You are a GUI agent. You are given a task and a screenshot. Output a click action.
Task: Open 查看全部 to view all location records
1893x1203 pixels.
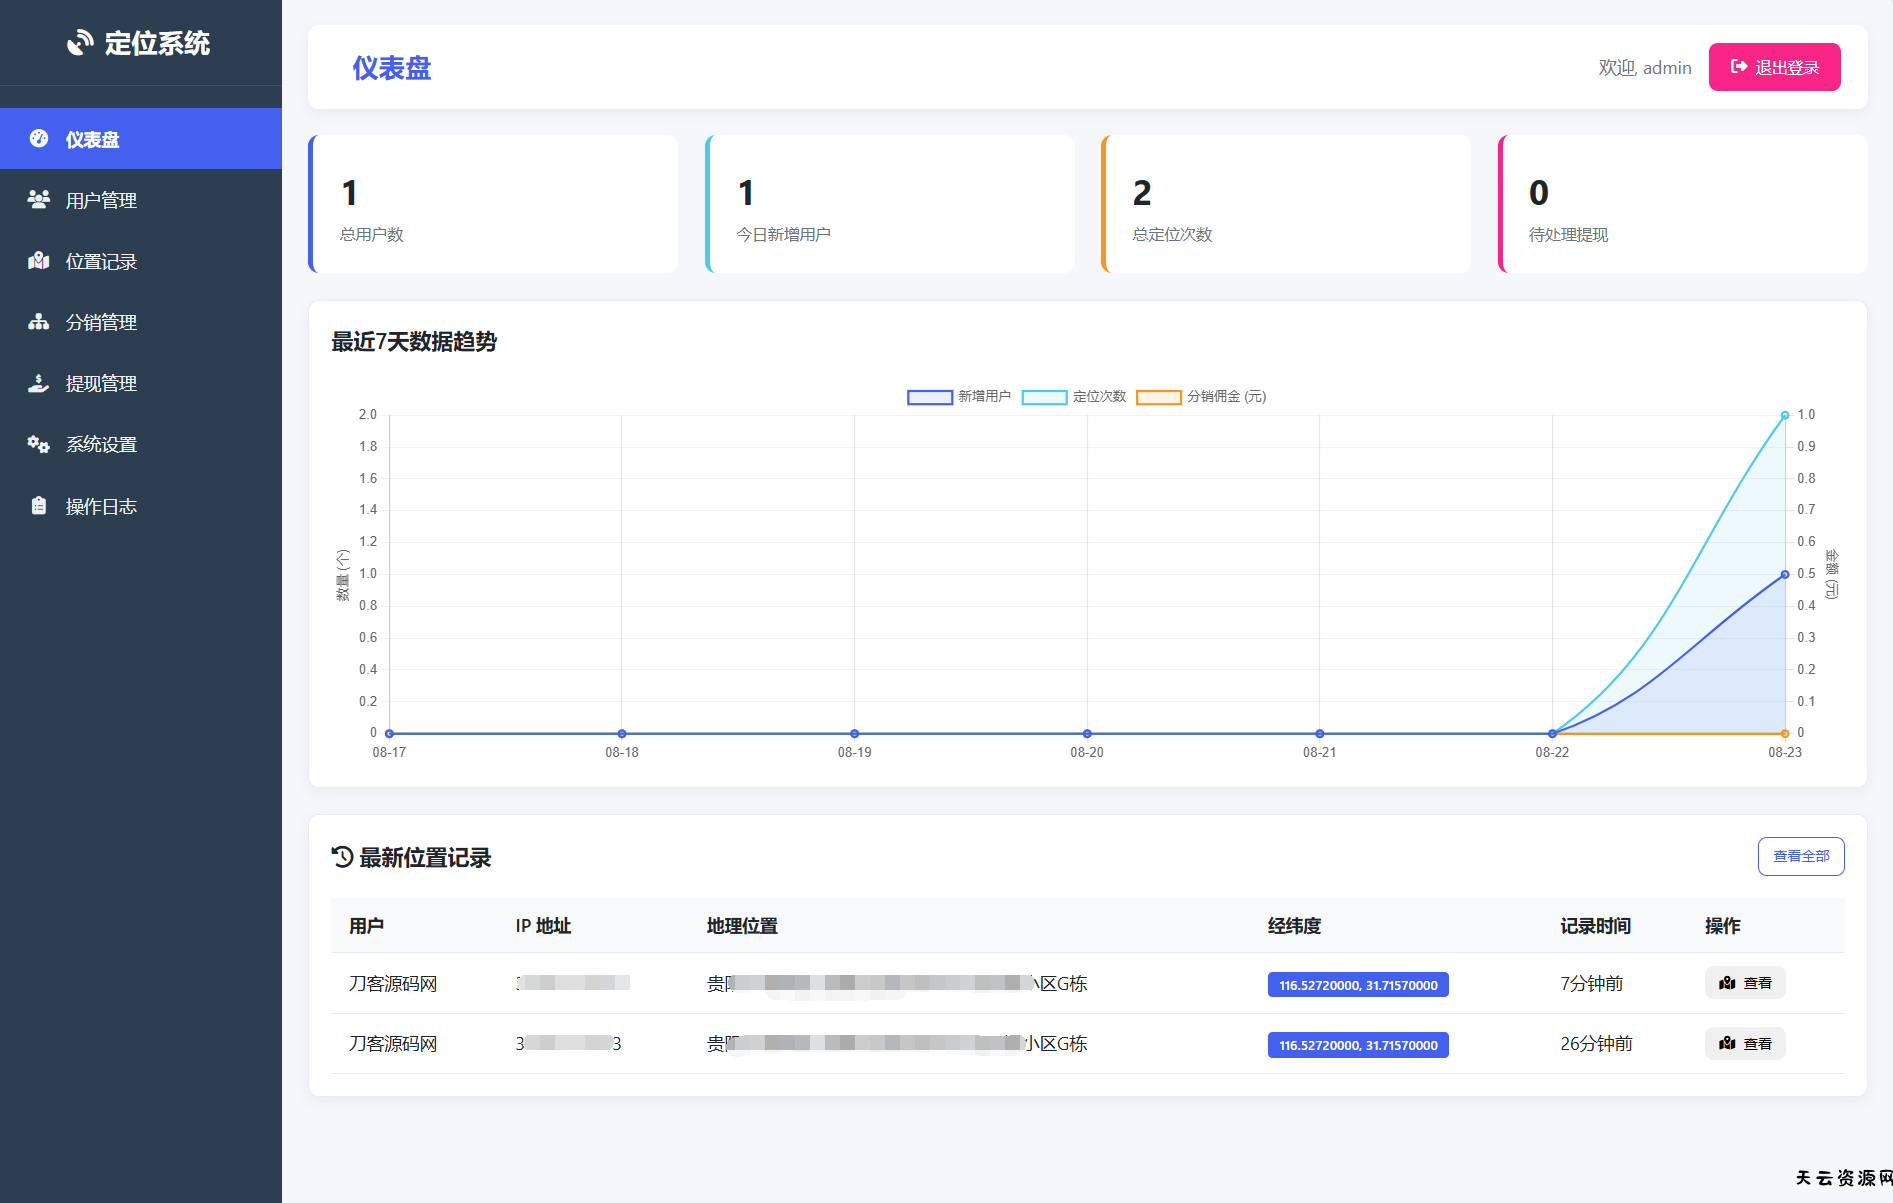tap(1801, 856)
